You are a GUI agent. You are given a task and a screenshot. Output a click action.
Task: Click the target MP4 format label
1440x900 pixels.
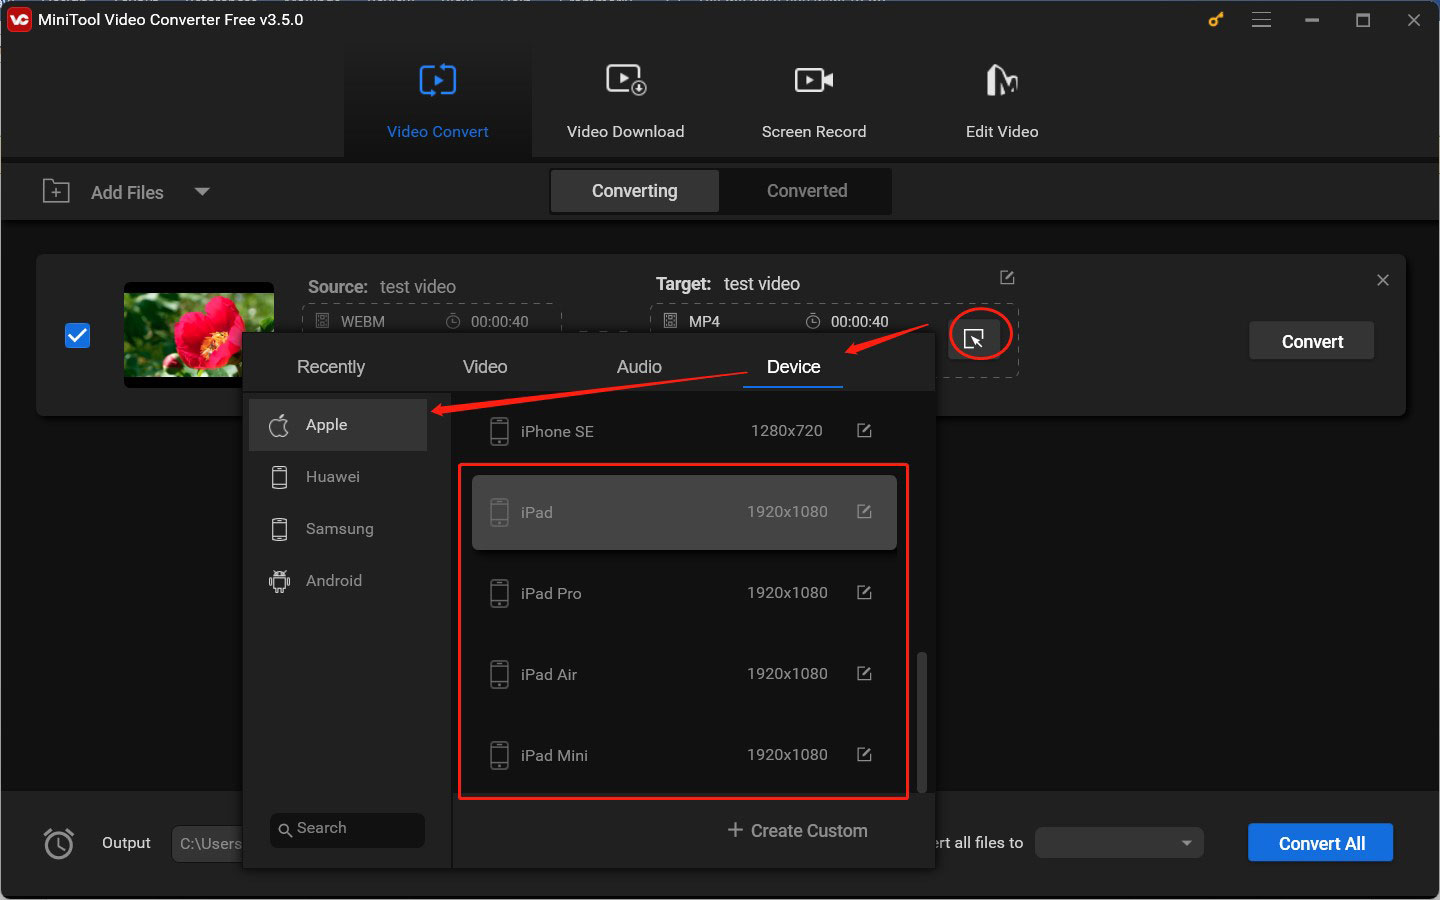click(x=704, y=321)
